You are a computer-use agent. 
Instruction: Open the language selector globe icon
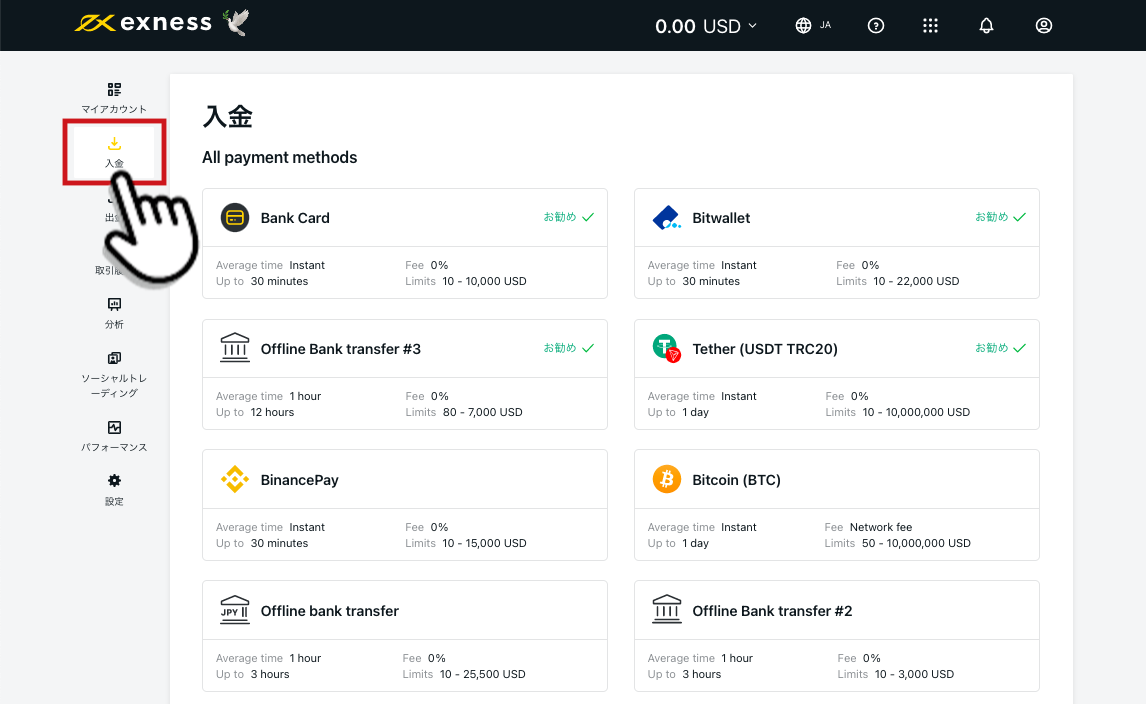[x=803, y=26]
